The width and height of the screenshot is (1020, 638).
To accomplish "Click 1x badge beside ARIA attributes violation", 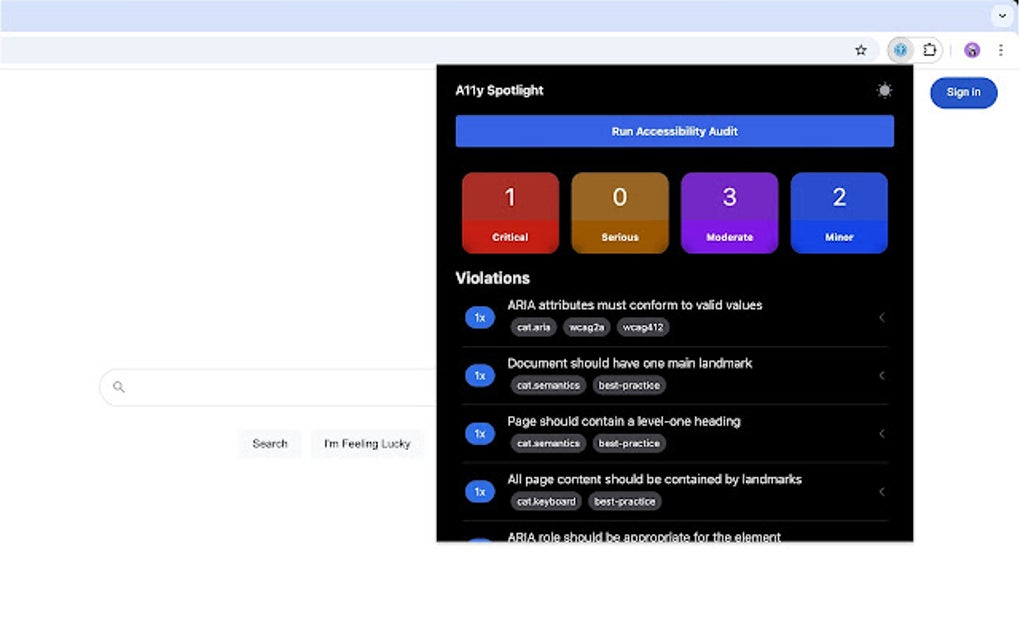I will point(479,317).
